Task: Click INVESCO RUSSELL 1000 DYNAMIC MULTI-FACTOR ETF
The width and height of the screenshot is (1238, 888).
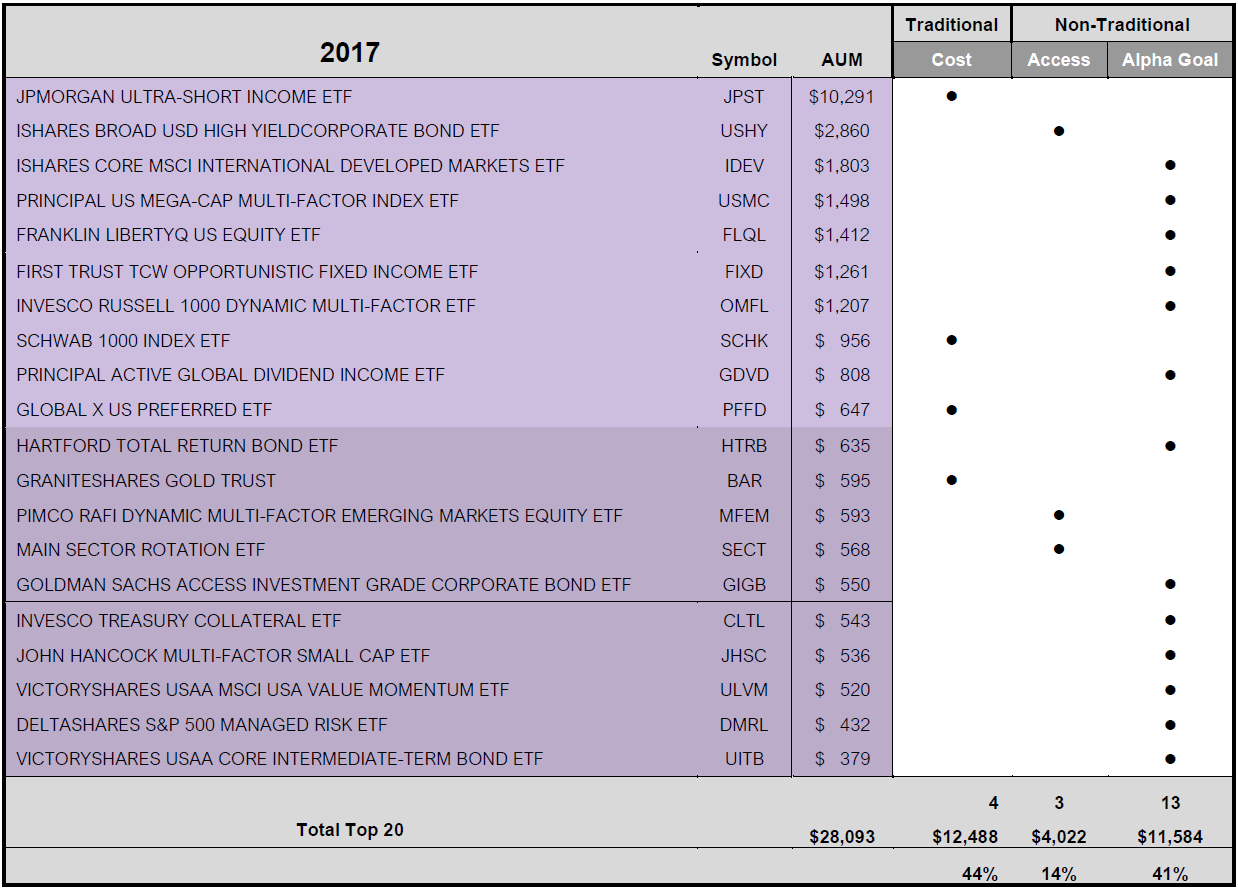Action: click(246, 306)
